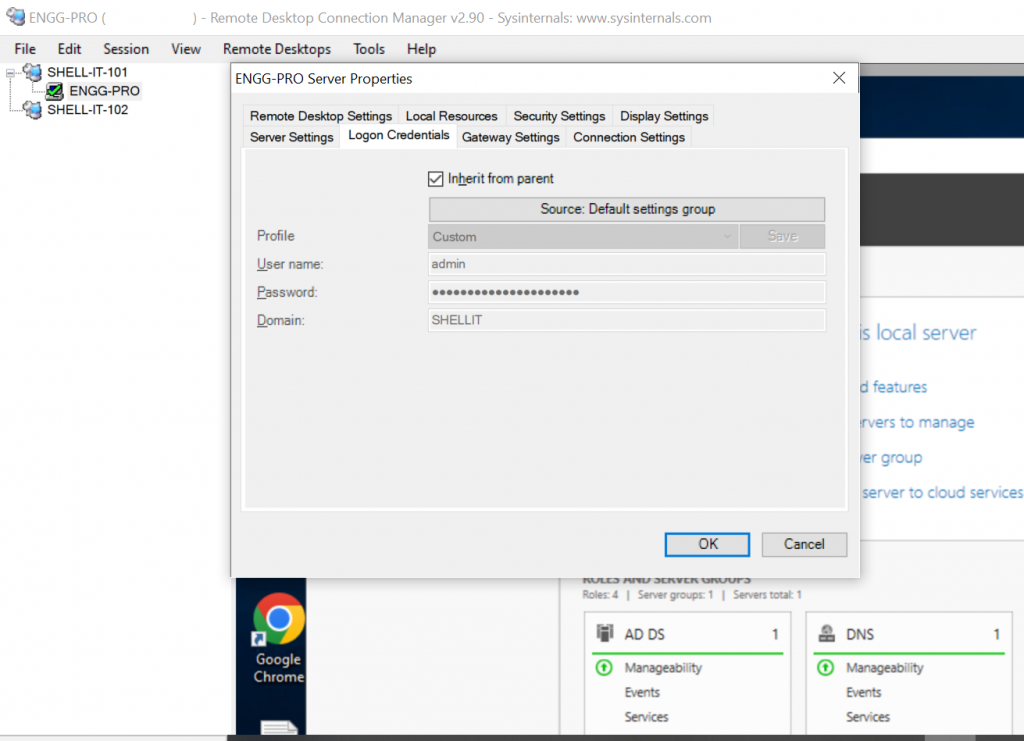Click the 'servers to manage' link
The height and width of the screenshot is (741, 1024).
(917, 422)
